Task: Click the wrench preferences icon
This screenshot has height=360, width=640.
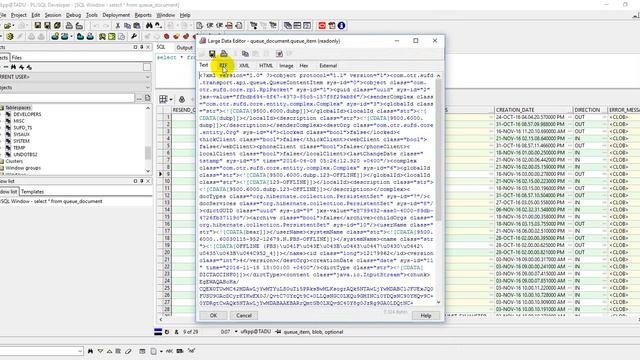Action: 134,36
